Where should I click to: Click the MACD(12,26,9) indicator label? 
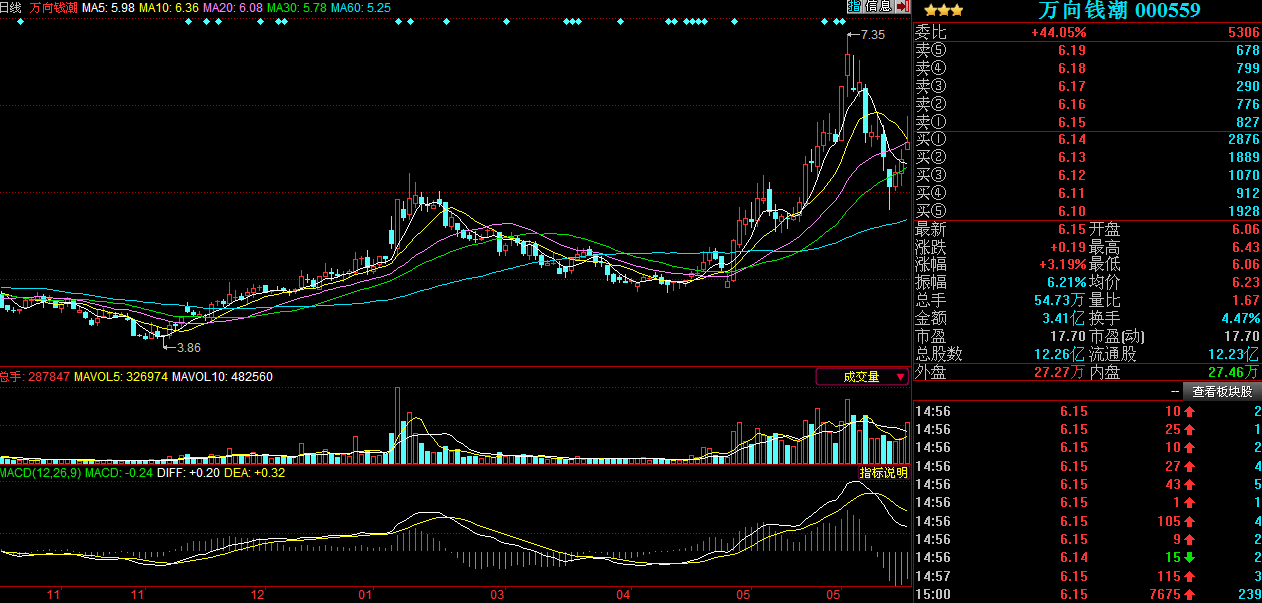click(40, 472)
